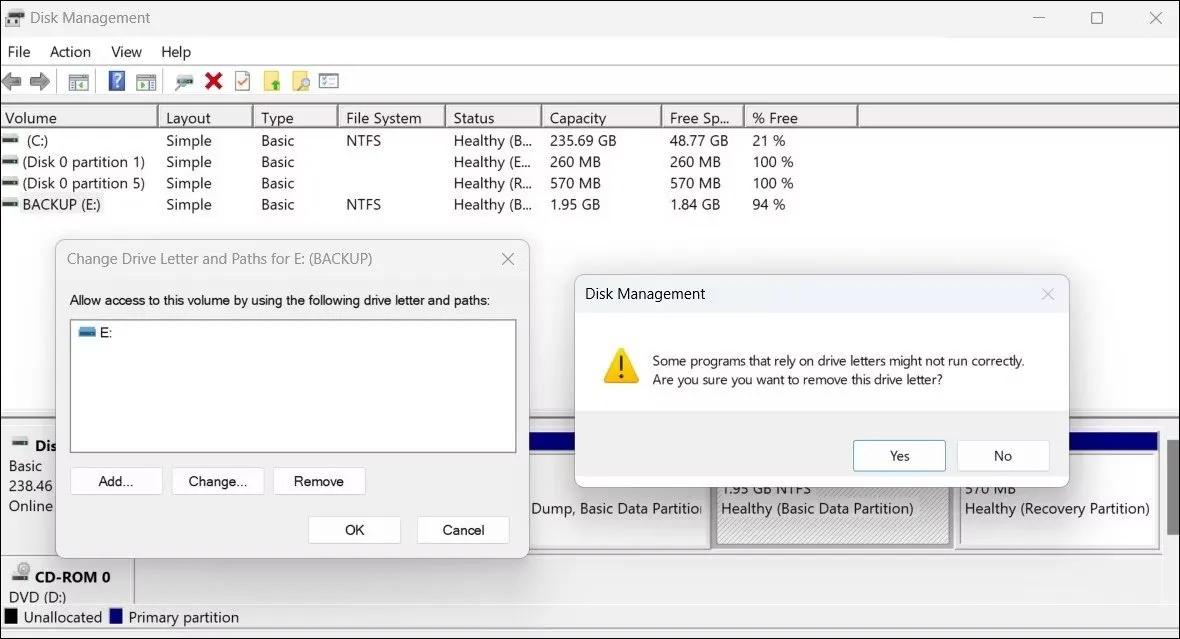Select the BACKUP (E:) volume row
Image resolution: width=1180 pixels, height=639 pixels.
[62, 205]
